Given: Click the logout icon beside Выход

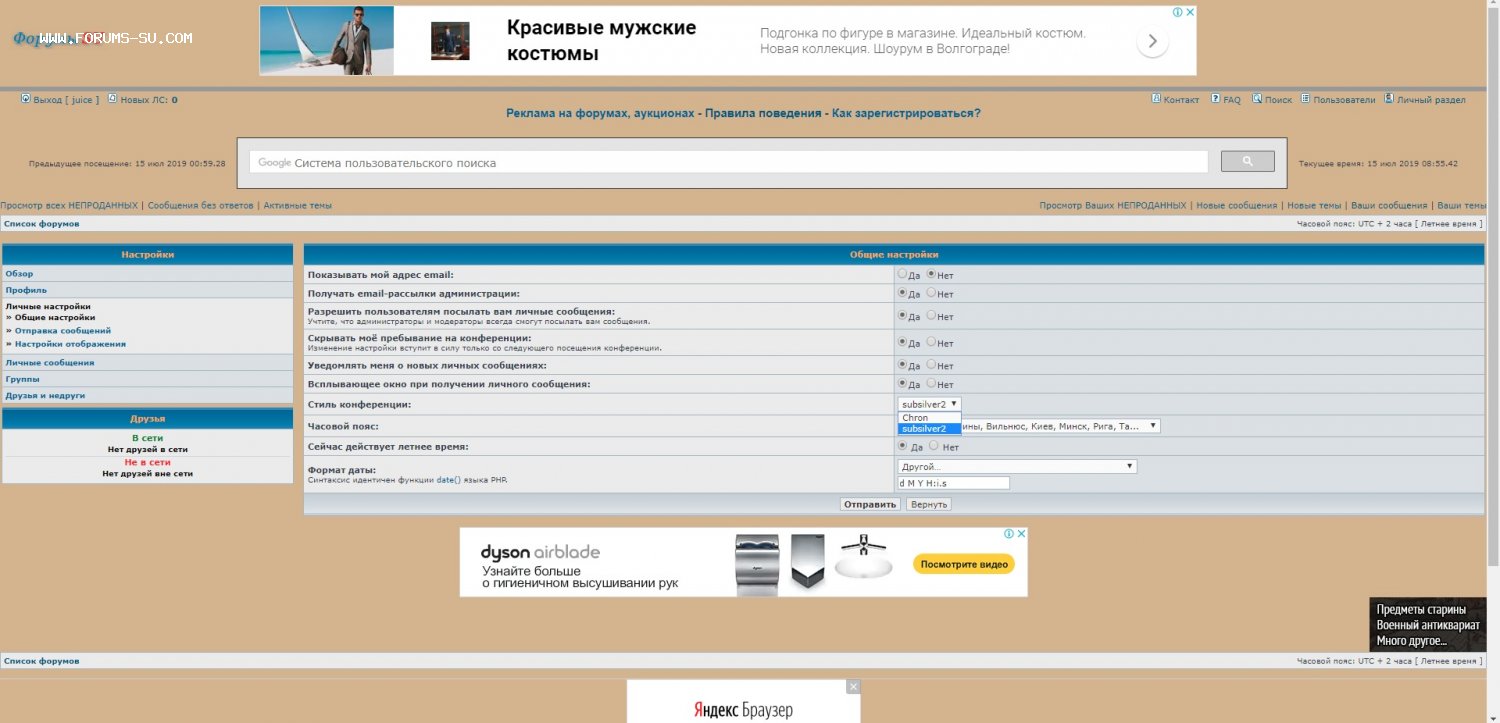Looking at the screenshot, I should pyautogui.click(x=26, y=99).
